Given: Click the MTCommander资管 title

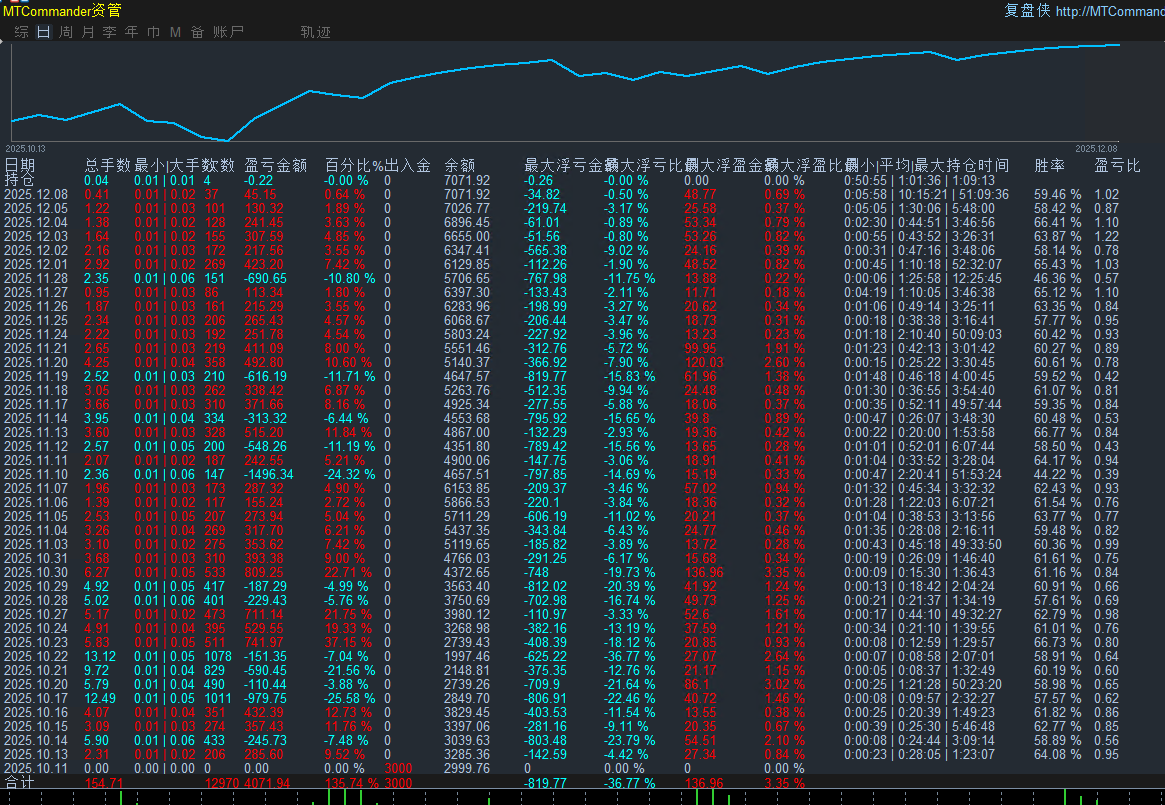Looking at the screenshot, I should point(62,11).
